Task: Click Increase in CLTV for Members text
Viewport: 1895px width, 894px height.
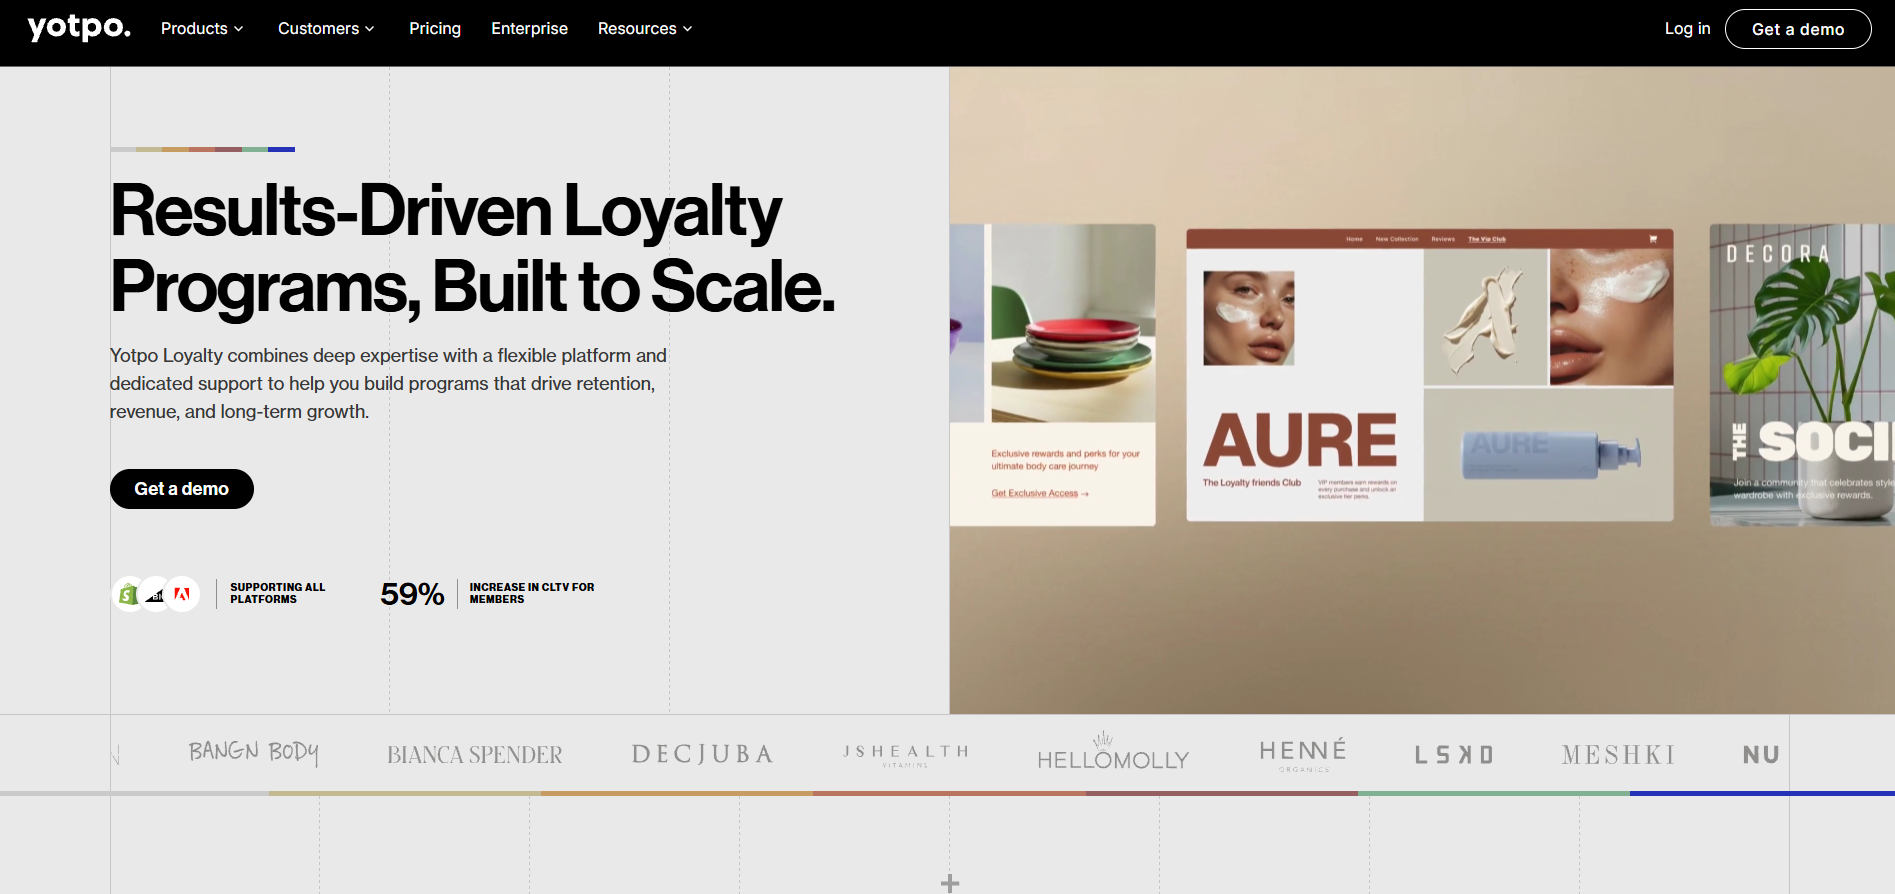Action: (532, 593)
